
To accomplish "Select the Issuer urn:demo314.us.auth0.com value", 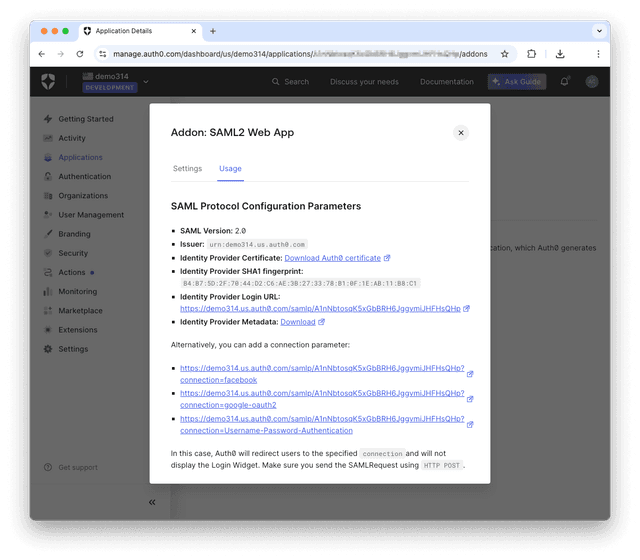I will pyautogui.click(x=257, y=244).
